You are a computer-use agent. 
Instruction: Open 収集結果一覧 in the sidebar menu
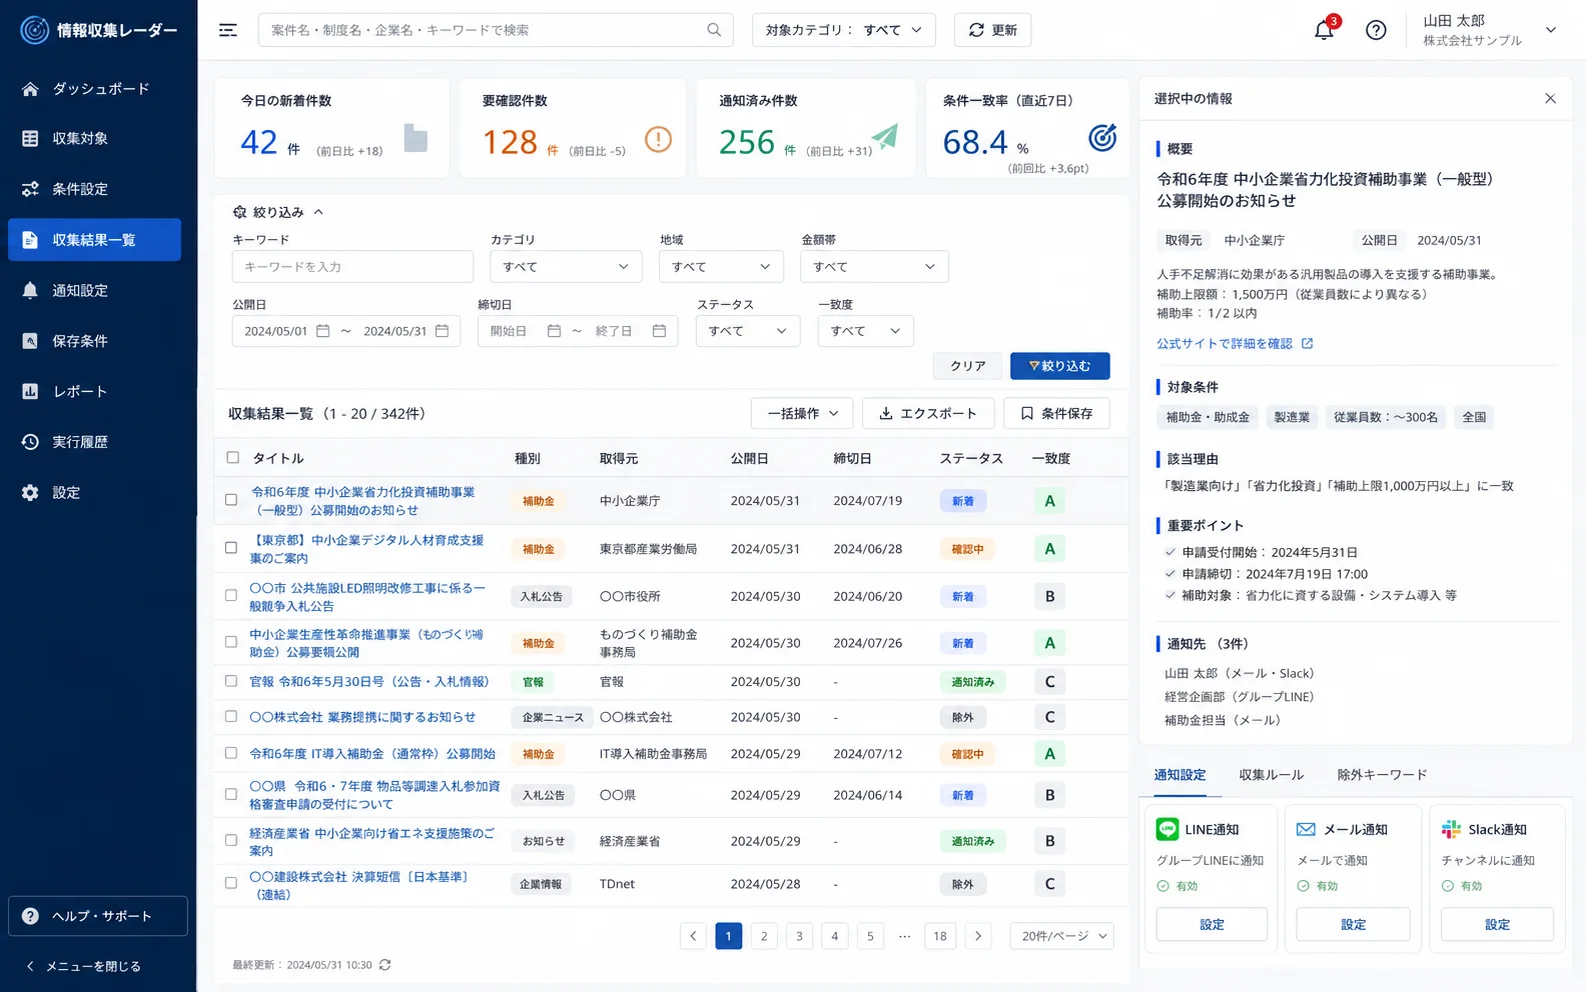point(94,240)
